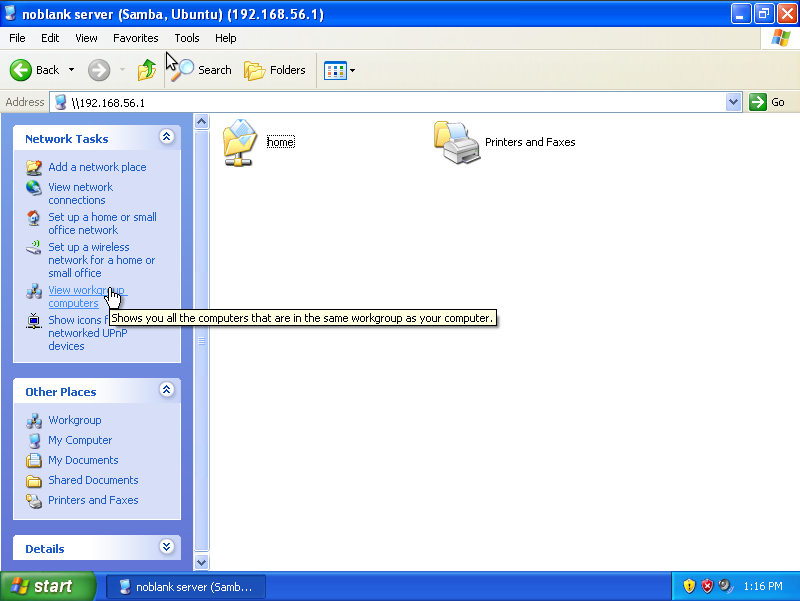Click the Workgroup icon in Other Places
This screenshot has height=601, width=800.
coord(34,420)
